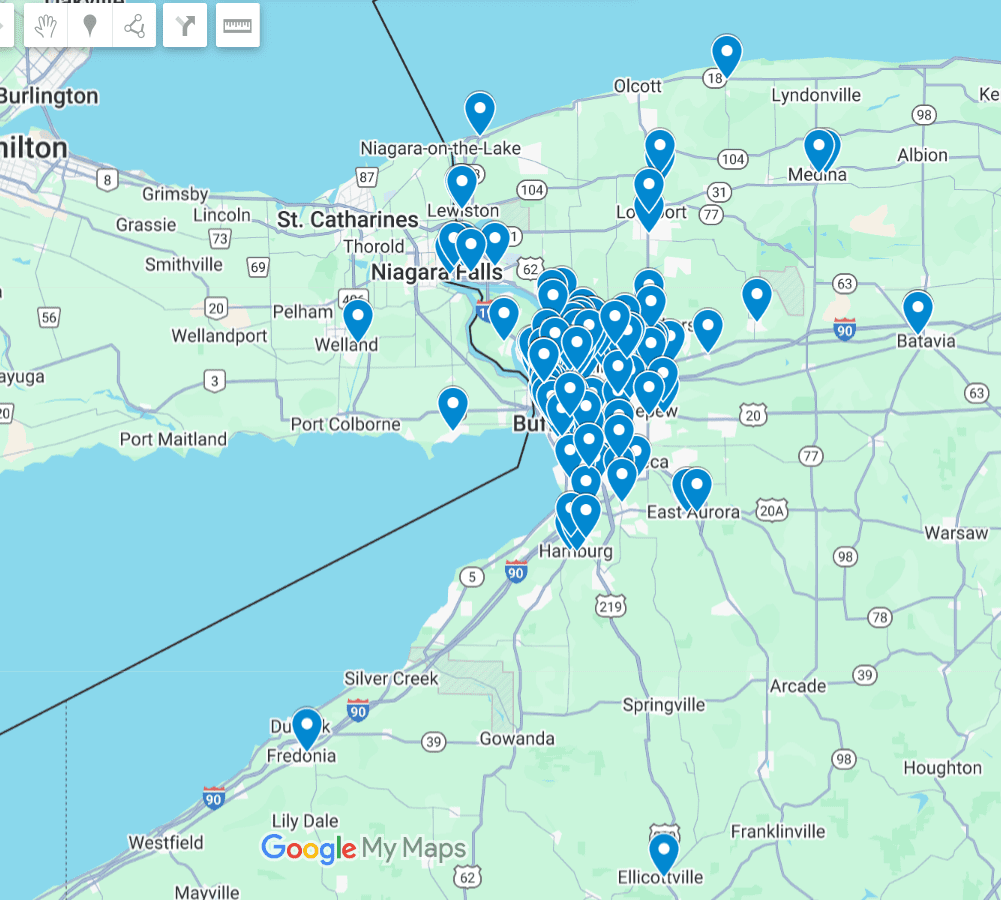Click the map pin at Fredonia
Screen dimensions: 1001x900
[x=306, y=725]
